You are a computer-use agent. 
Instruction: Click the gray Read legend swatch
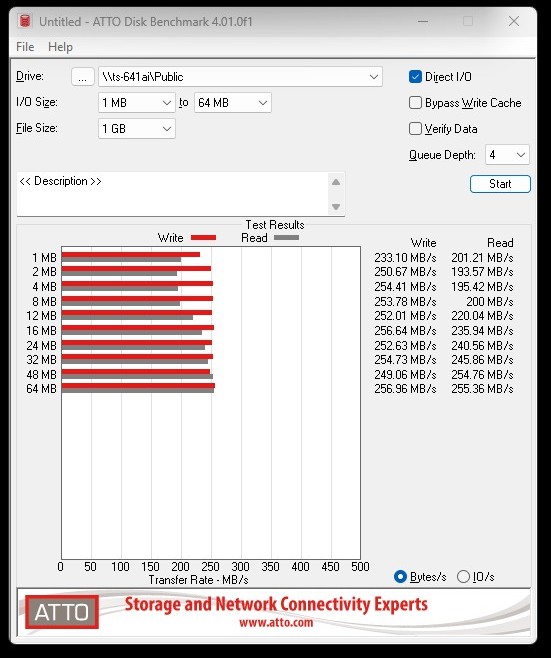pyautogui.click(x=286, y=238)
